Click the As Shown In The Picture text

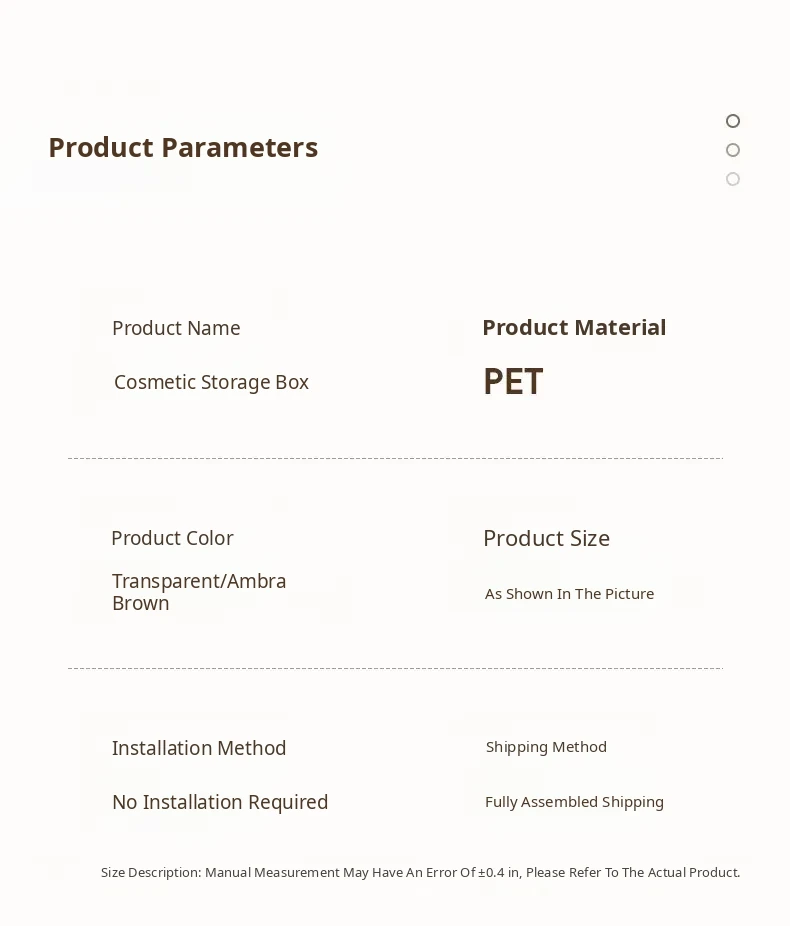coord(569,594)
